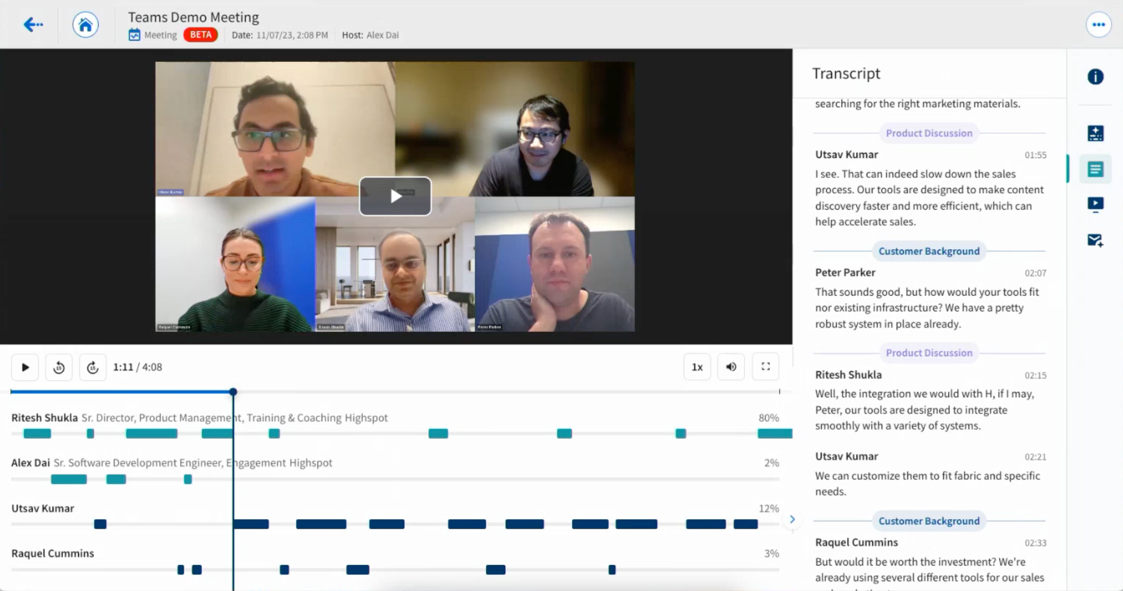This screenshot has height=591, width=1123.
Task: Click Ritesh Shukla's first speaking segment
Action: [x=36, y=434]
